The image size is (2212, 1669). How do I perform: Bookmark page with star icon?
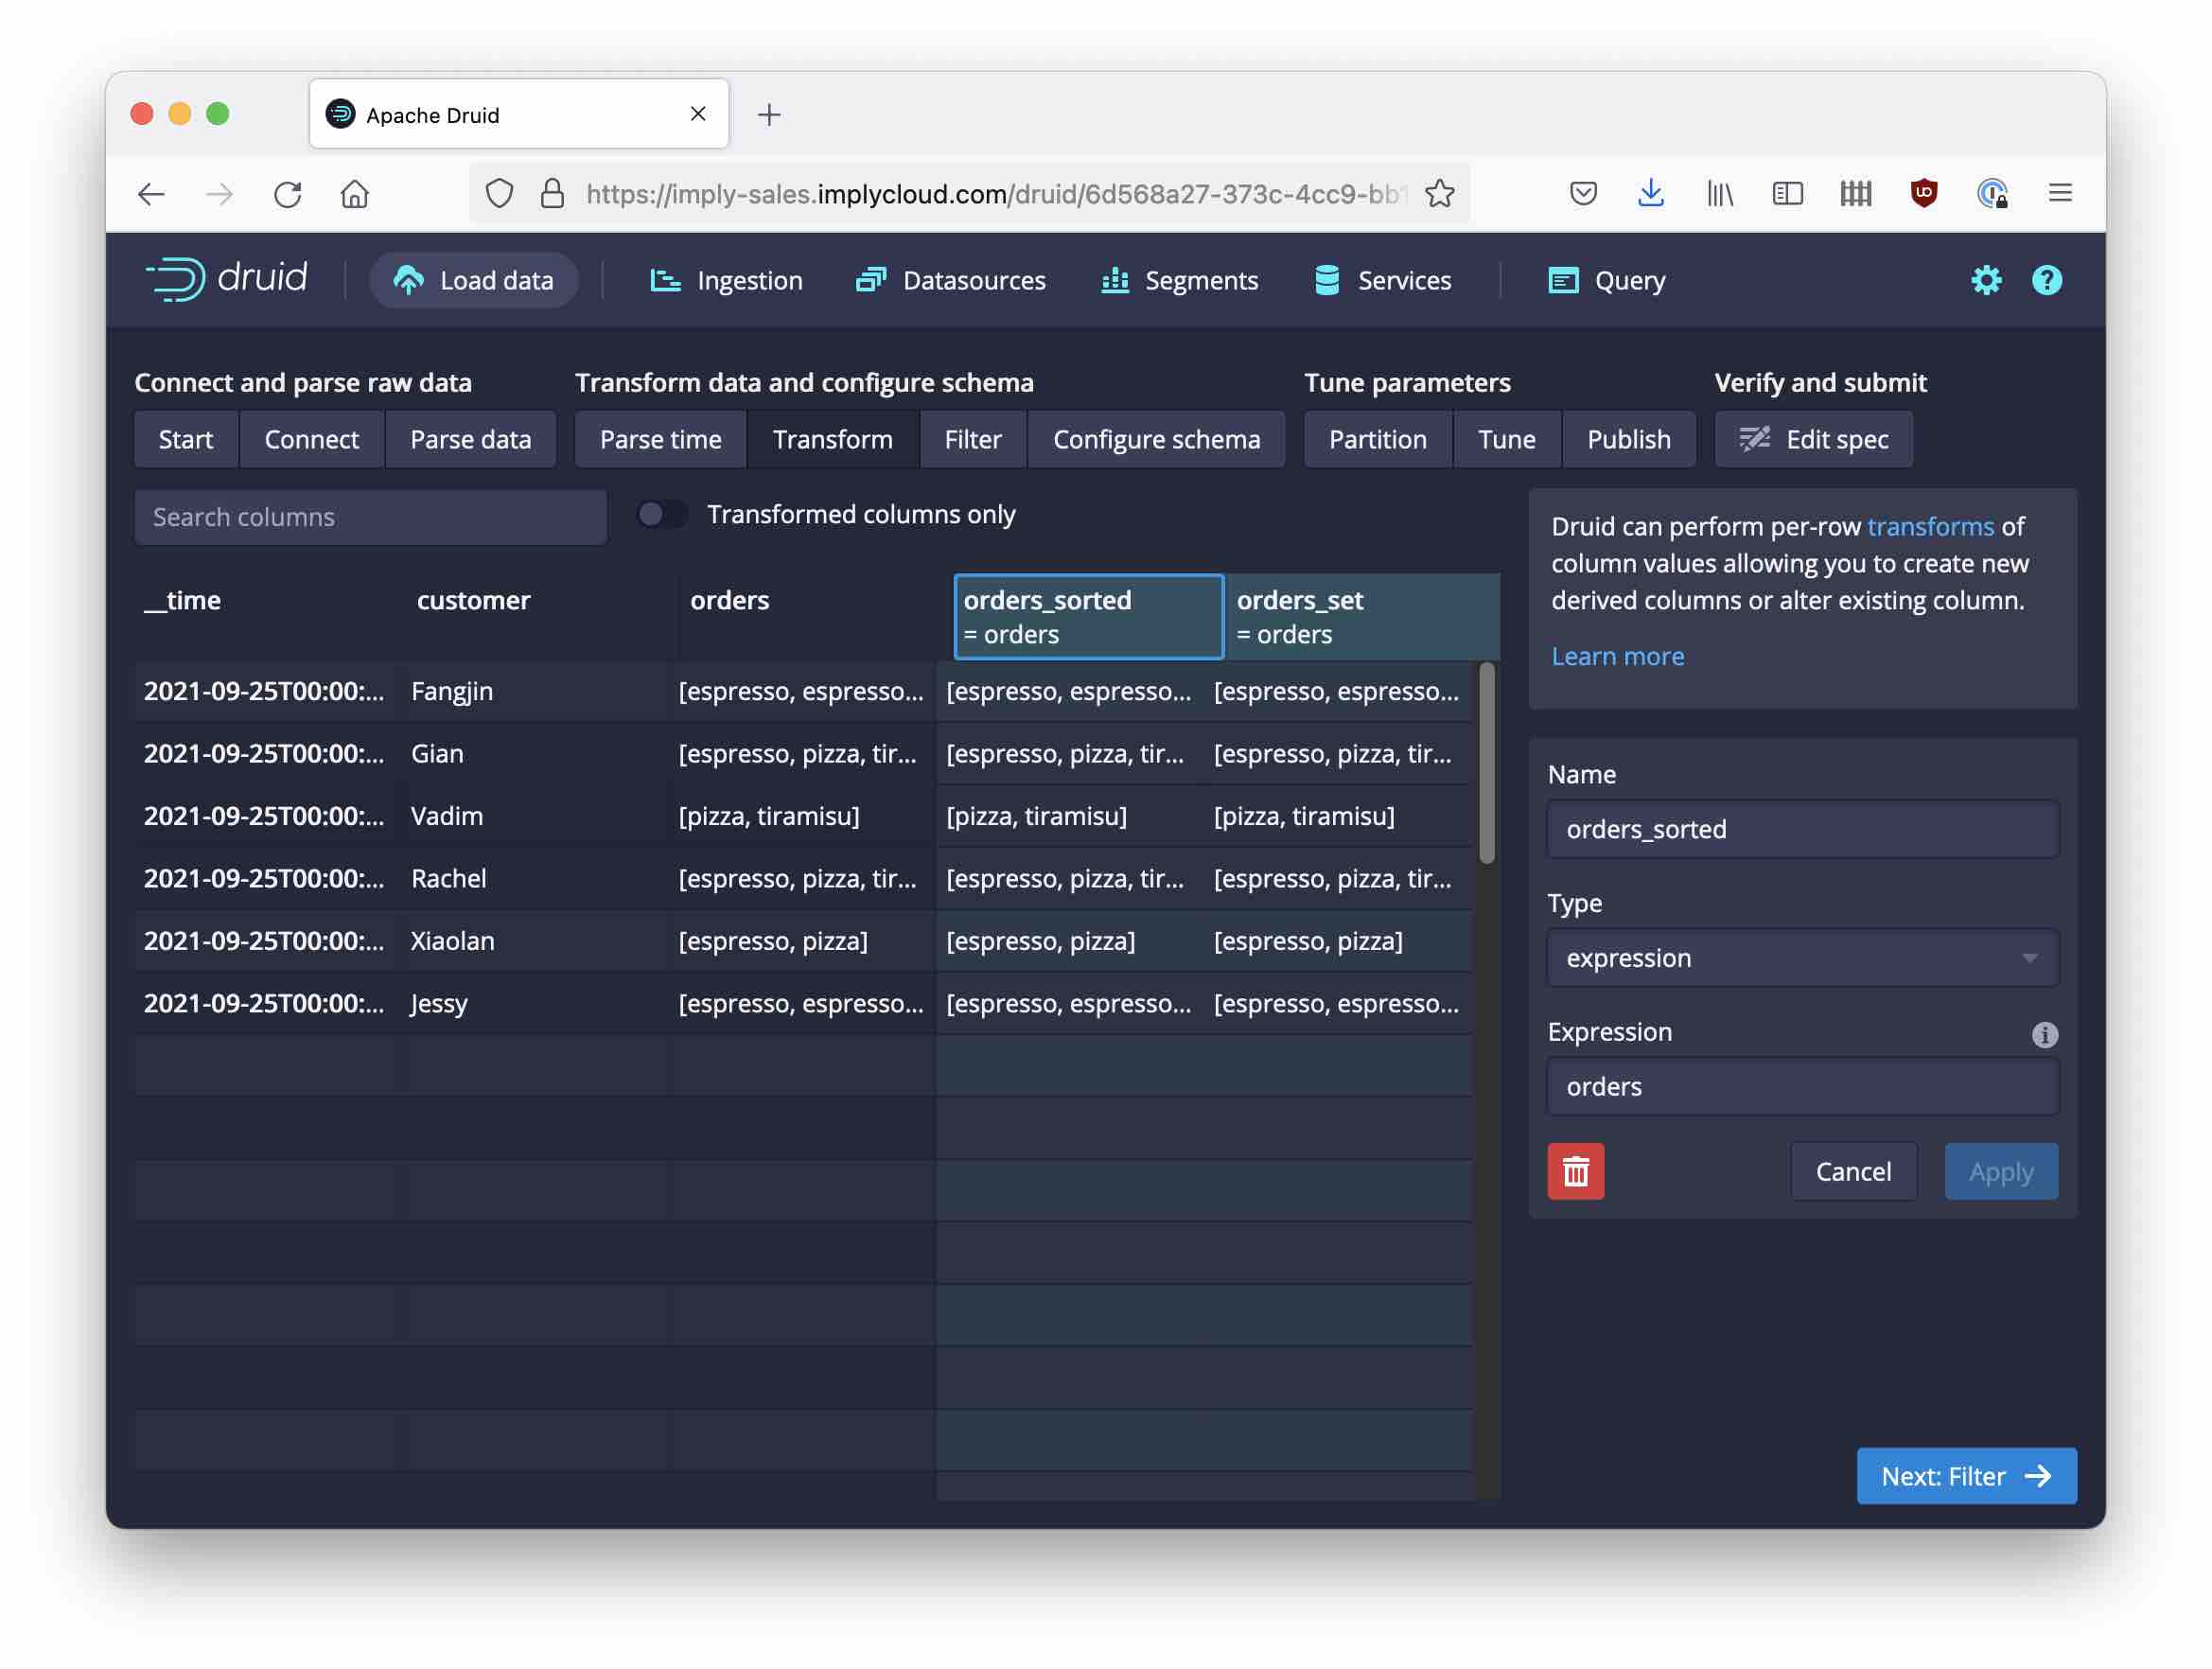coord(1439,193)
